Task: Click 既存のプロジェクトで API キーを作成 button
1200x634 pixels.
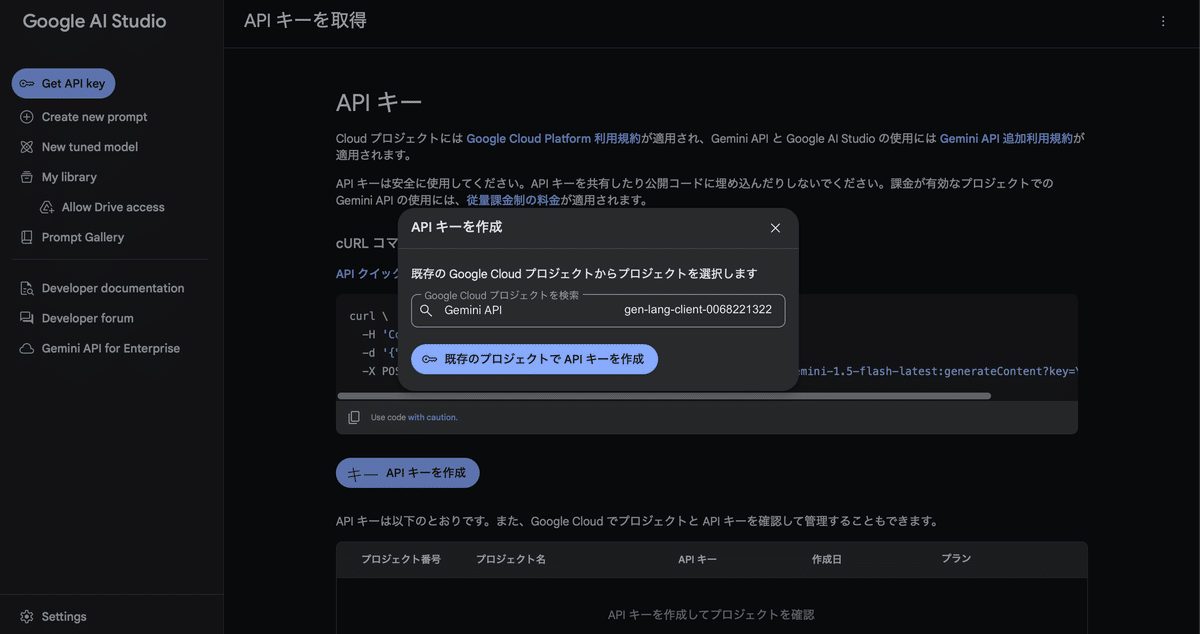Action: click(534, 359)
